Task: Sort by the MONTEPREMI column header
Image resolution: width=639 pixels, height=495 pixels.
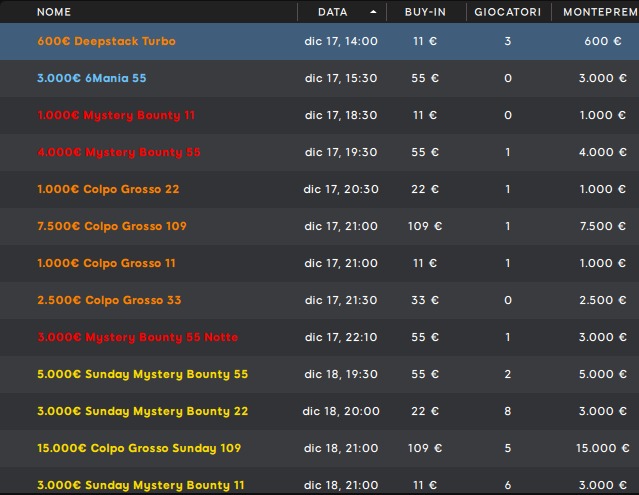Action: [x=601, y=12]
